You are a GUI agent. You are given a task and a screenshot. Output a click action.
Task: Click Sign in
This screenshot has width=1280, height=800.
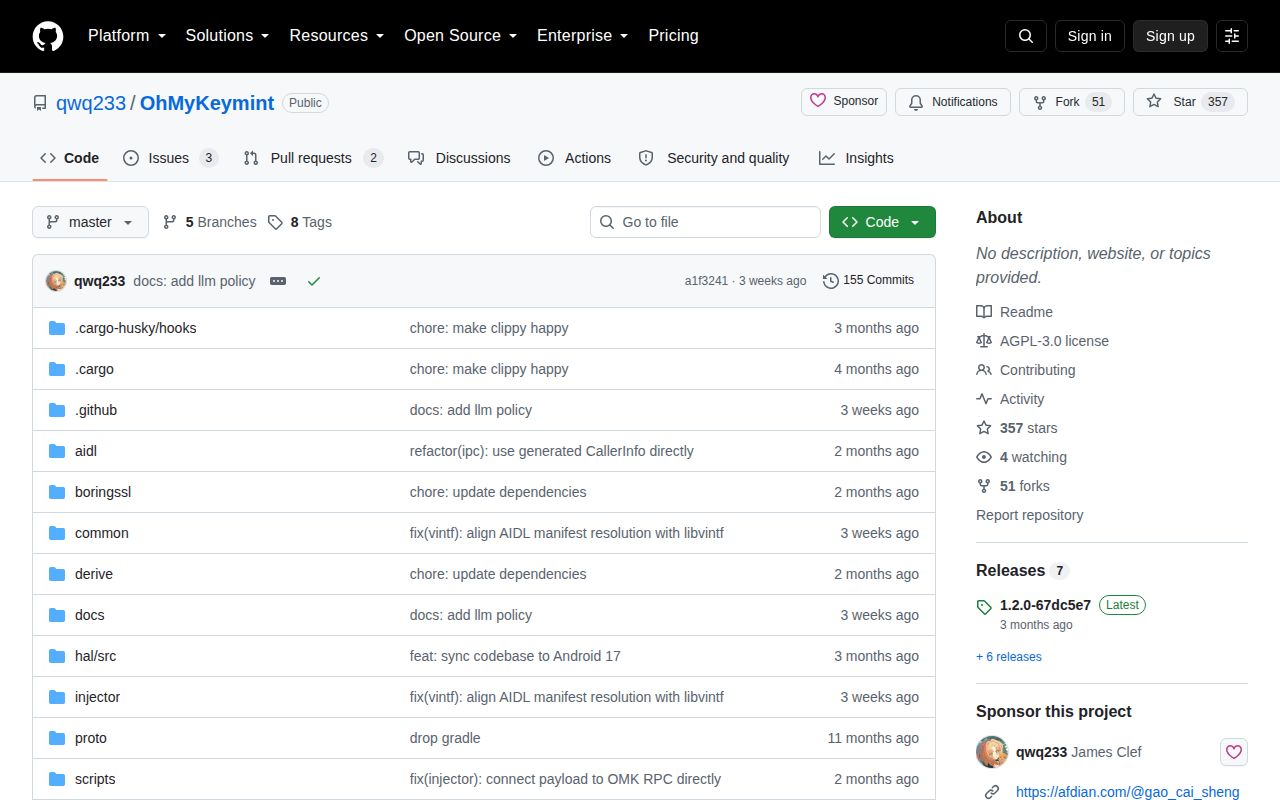[1089, 36]
